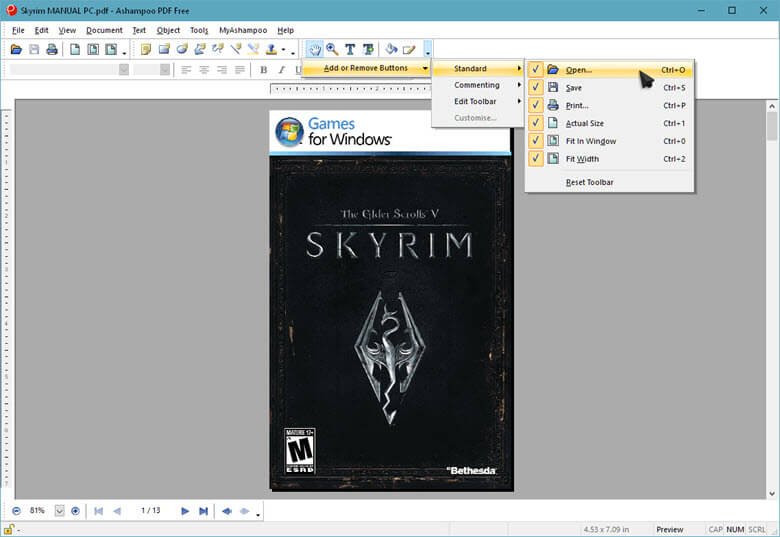Click the Italic formatting button
This screenshot has width=780, height=537.
281,70
